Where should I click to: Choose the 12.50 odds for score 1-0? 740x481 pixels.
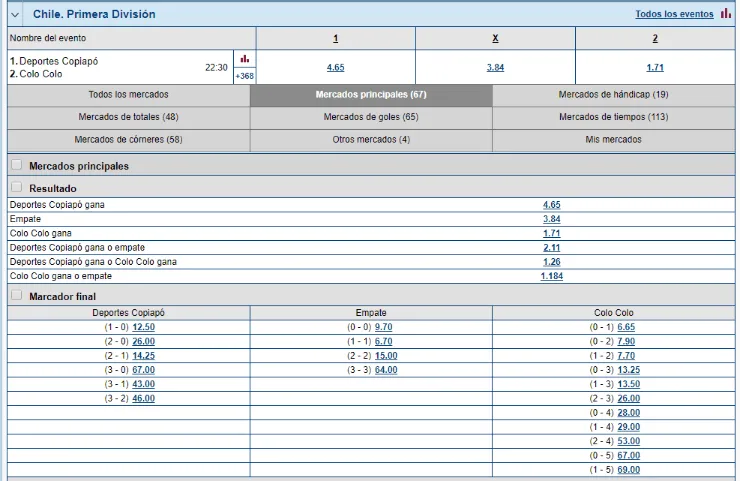pos(143,327)
